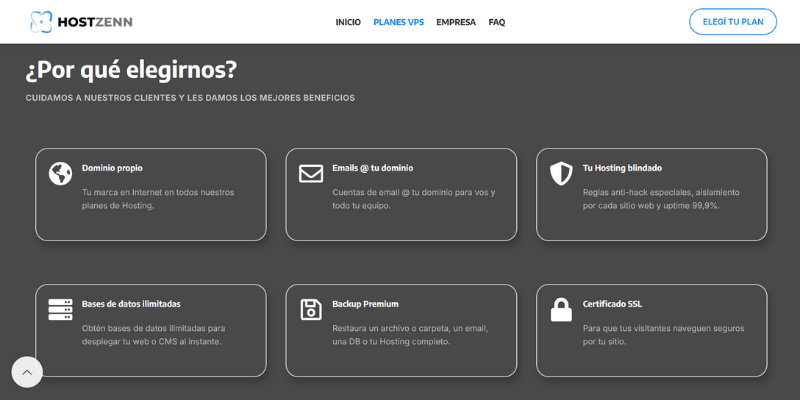The height and width of the screenshot is (400, 800).
Task: Select the Emails @ tu dominio heading
Action: point(372,168)
